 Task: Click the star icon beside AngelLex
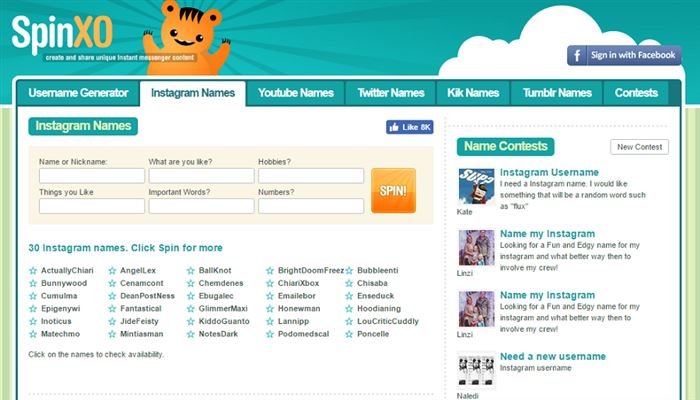click(x=112, y=271)
